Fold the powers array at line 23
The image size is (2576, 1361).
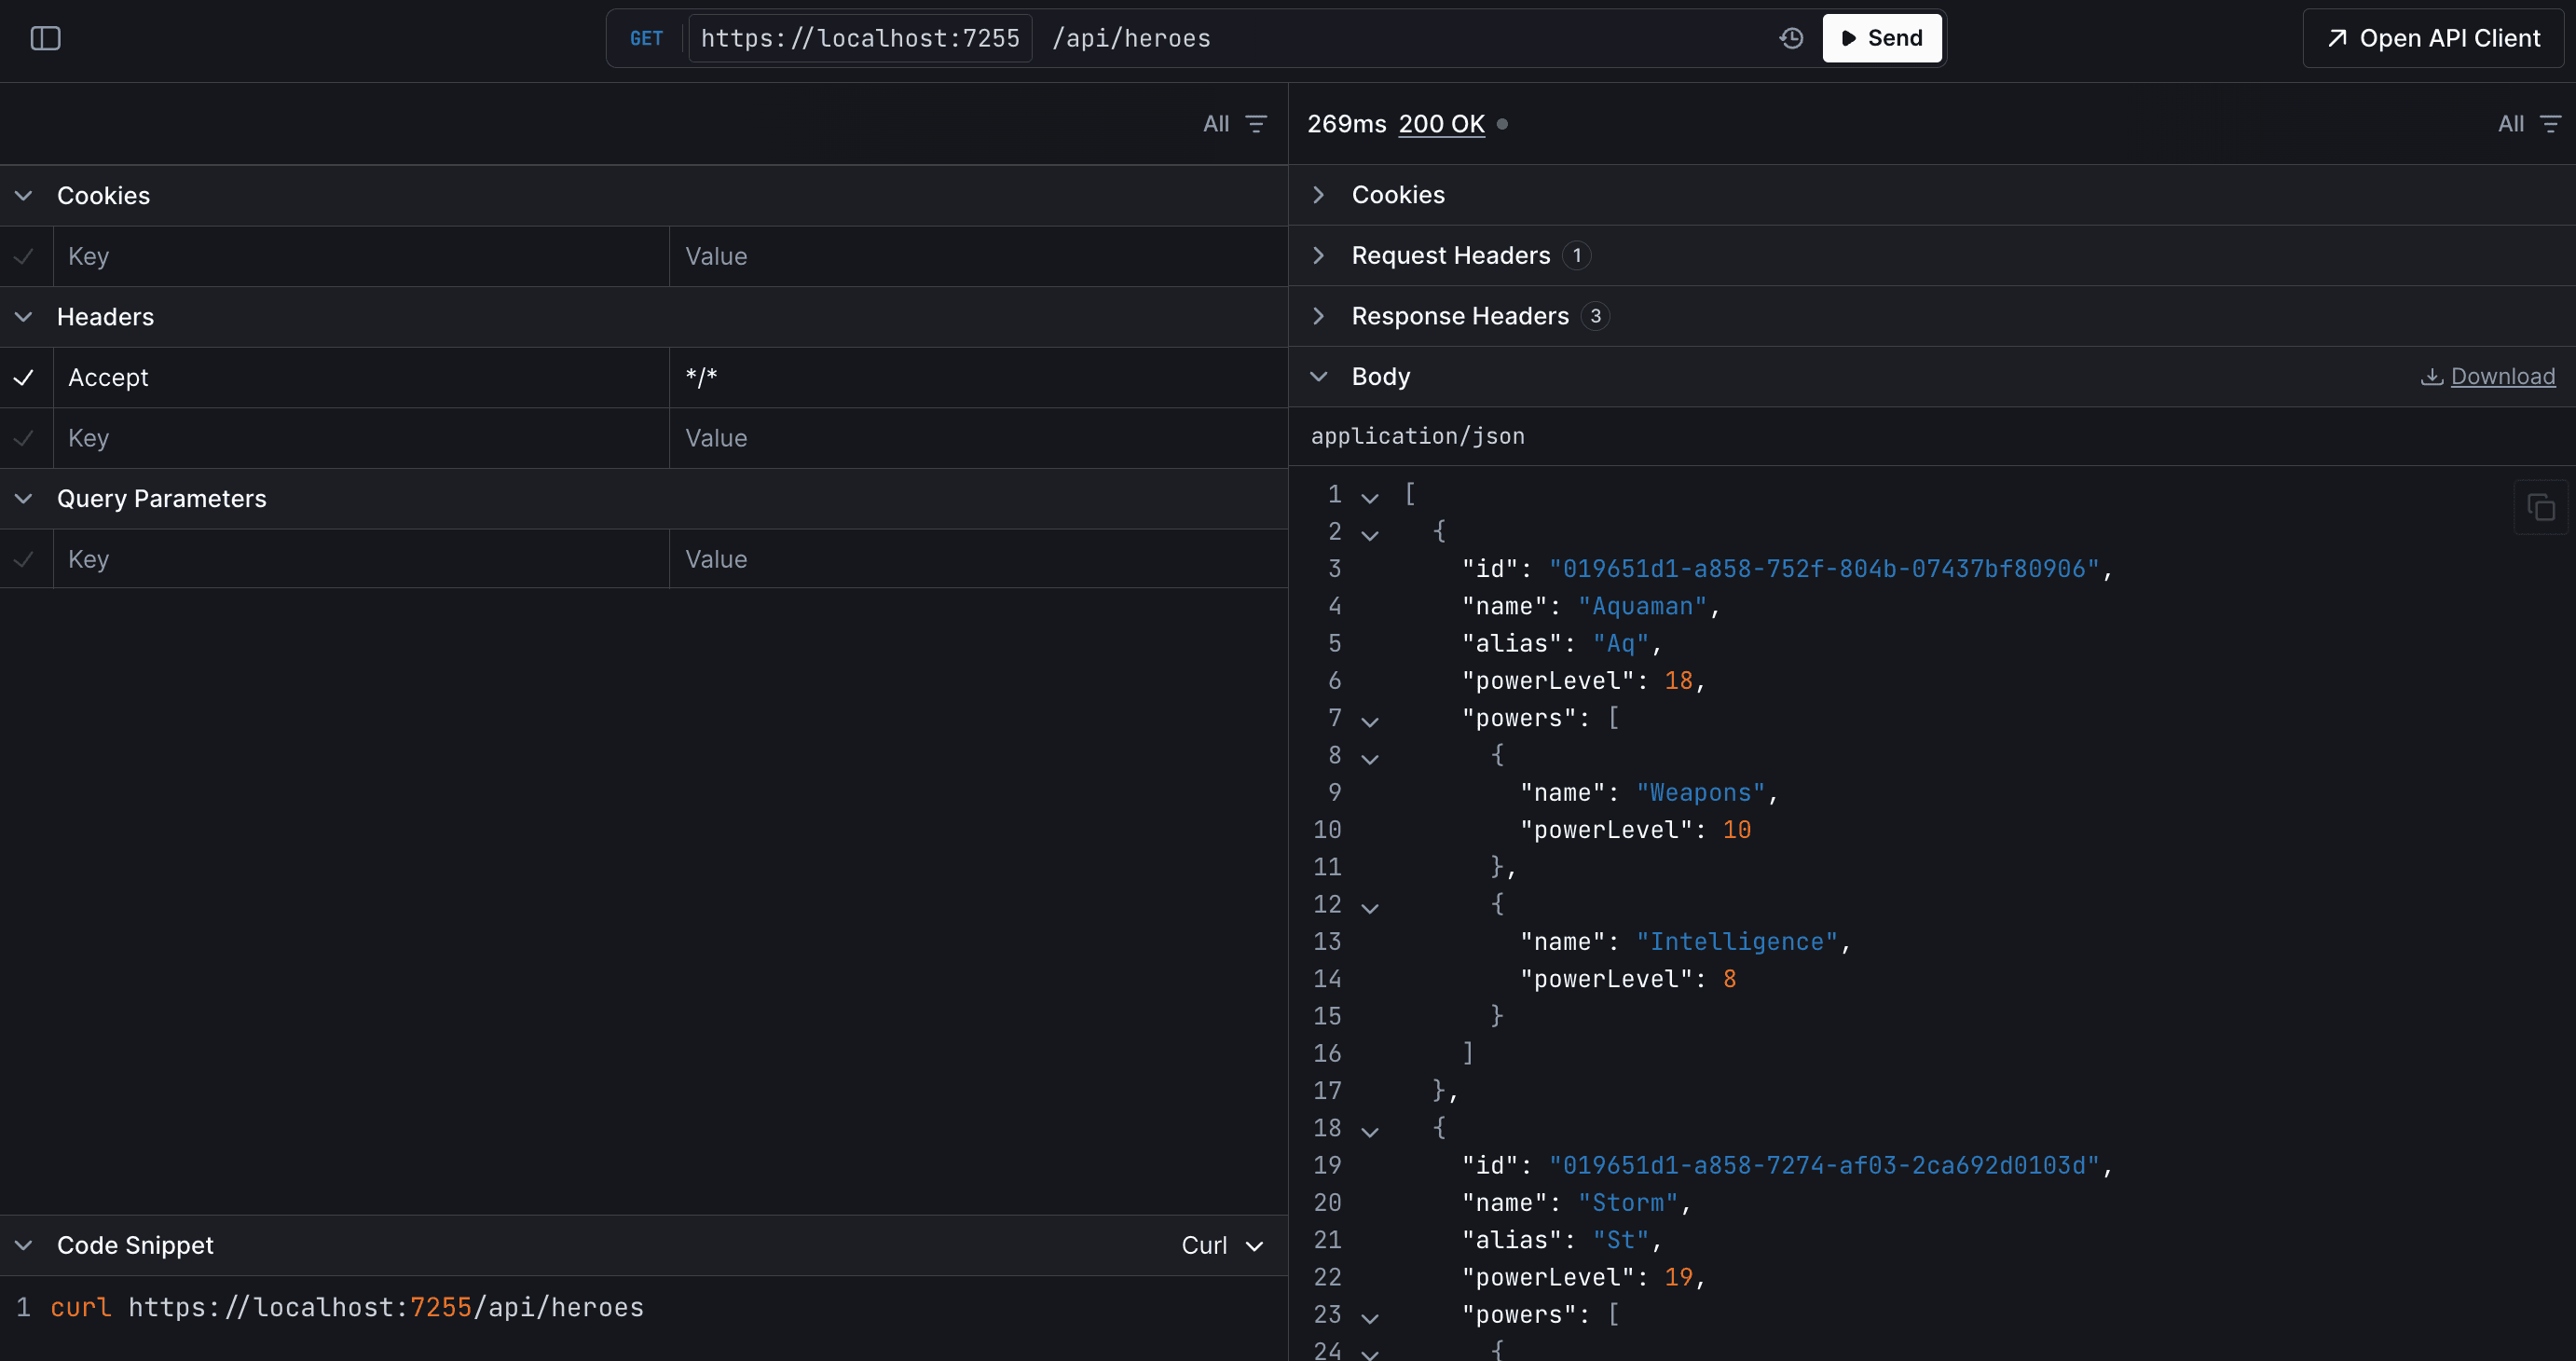1370,1317
